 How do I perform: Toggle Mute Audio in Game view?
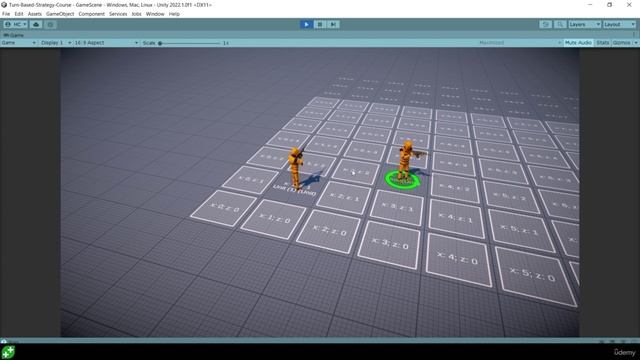(x=578, y=43)
